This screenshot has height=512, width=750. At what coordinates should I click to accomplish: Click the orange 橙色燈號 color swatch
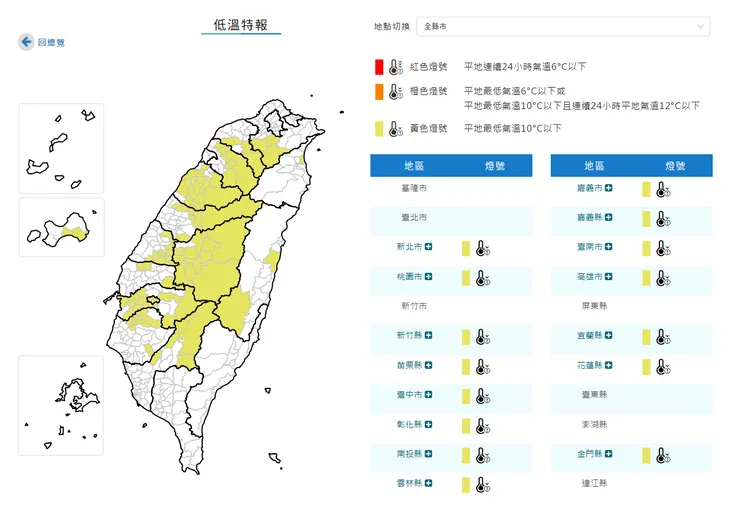379,91
